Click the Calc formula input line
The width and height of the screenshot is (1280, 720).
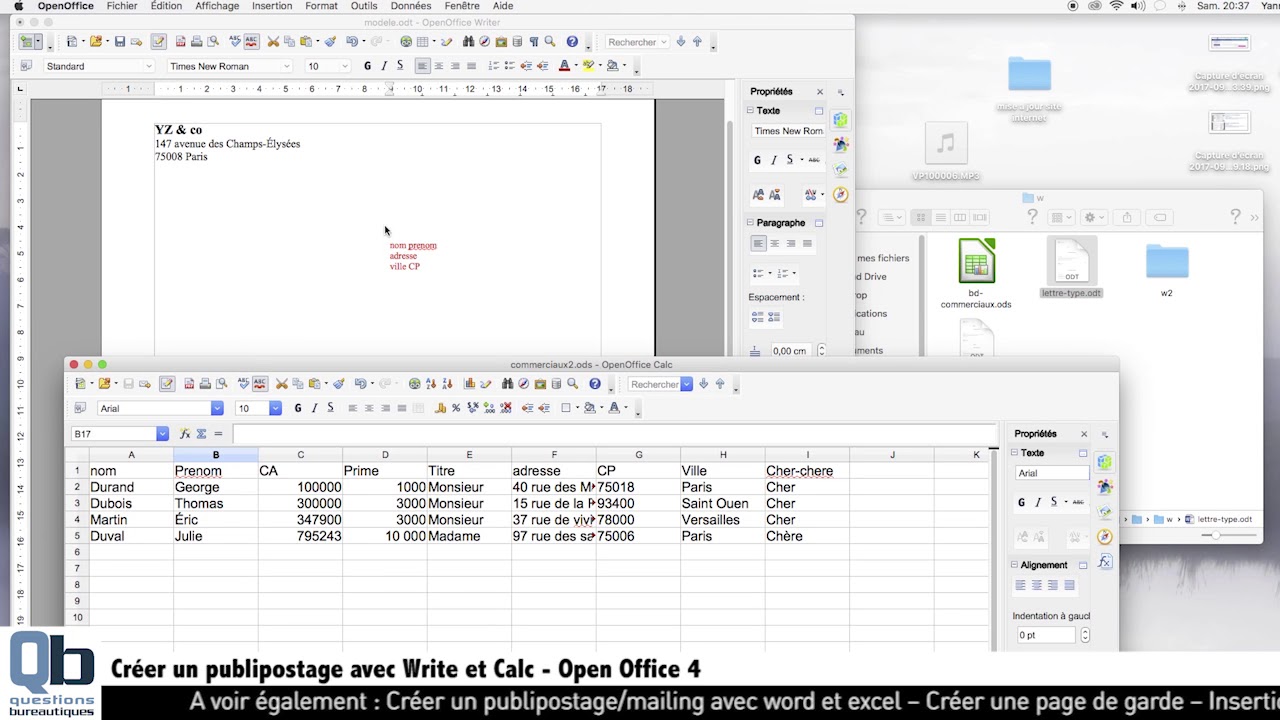[x=614, y=433]
